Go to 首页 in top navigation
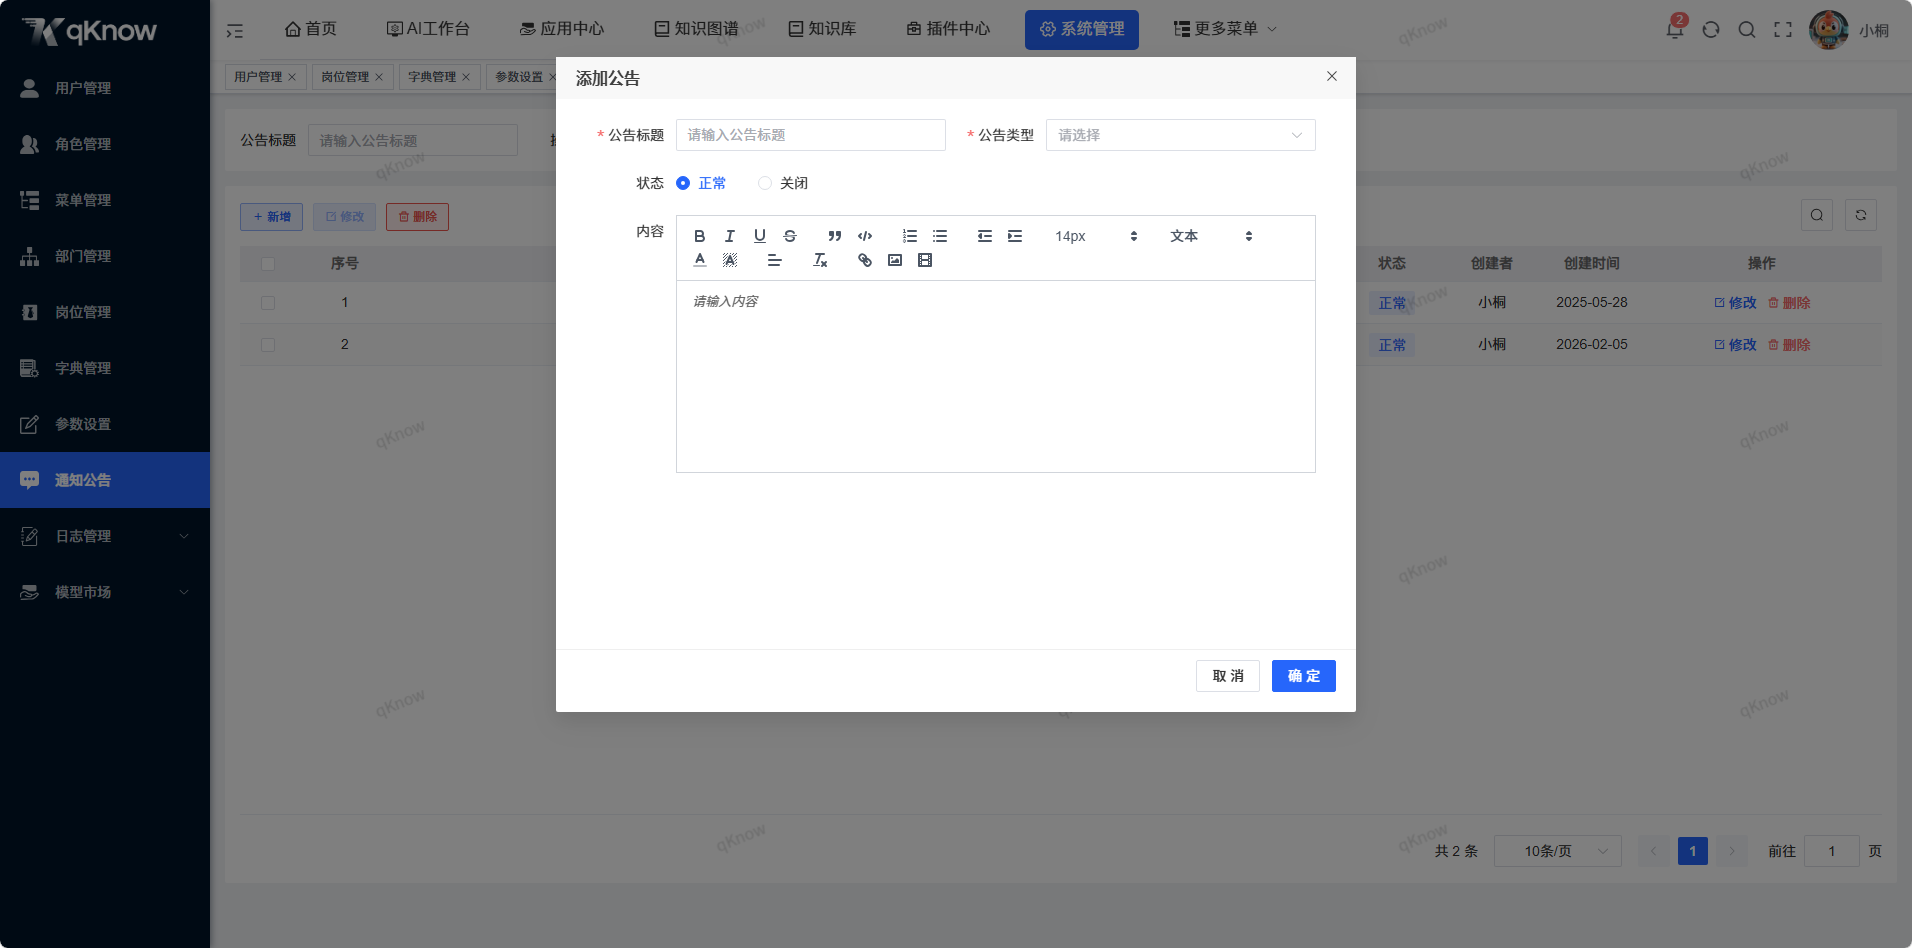Image resolution: width=1912 pixels, height=948 pixels. (311, 29)
